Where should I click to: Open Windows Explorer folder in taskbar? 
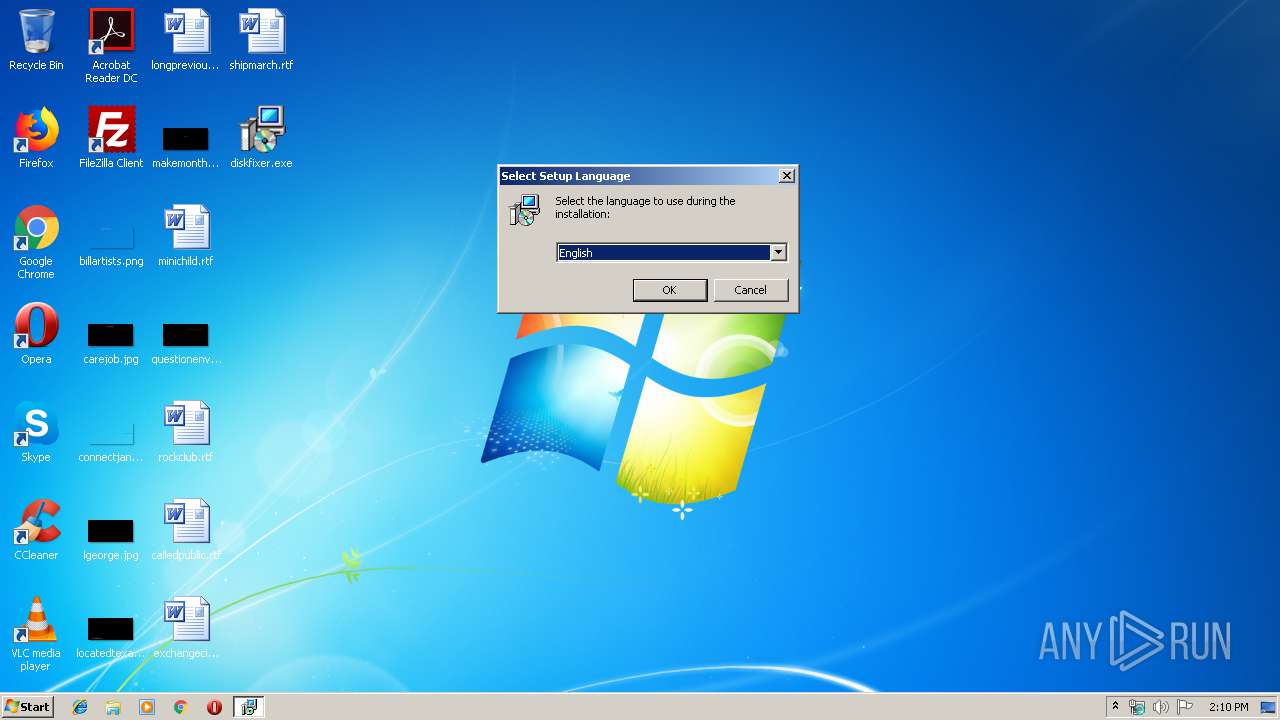tap(113, 707)
